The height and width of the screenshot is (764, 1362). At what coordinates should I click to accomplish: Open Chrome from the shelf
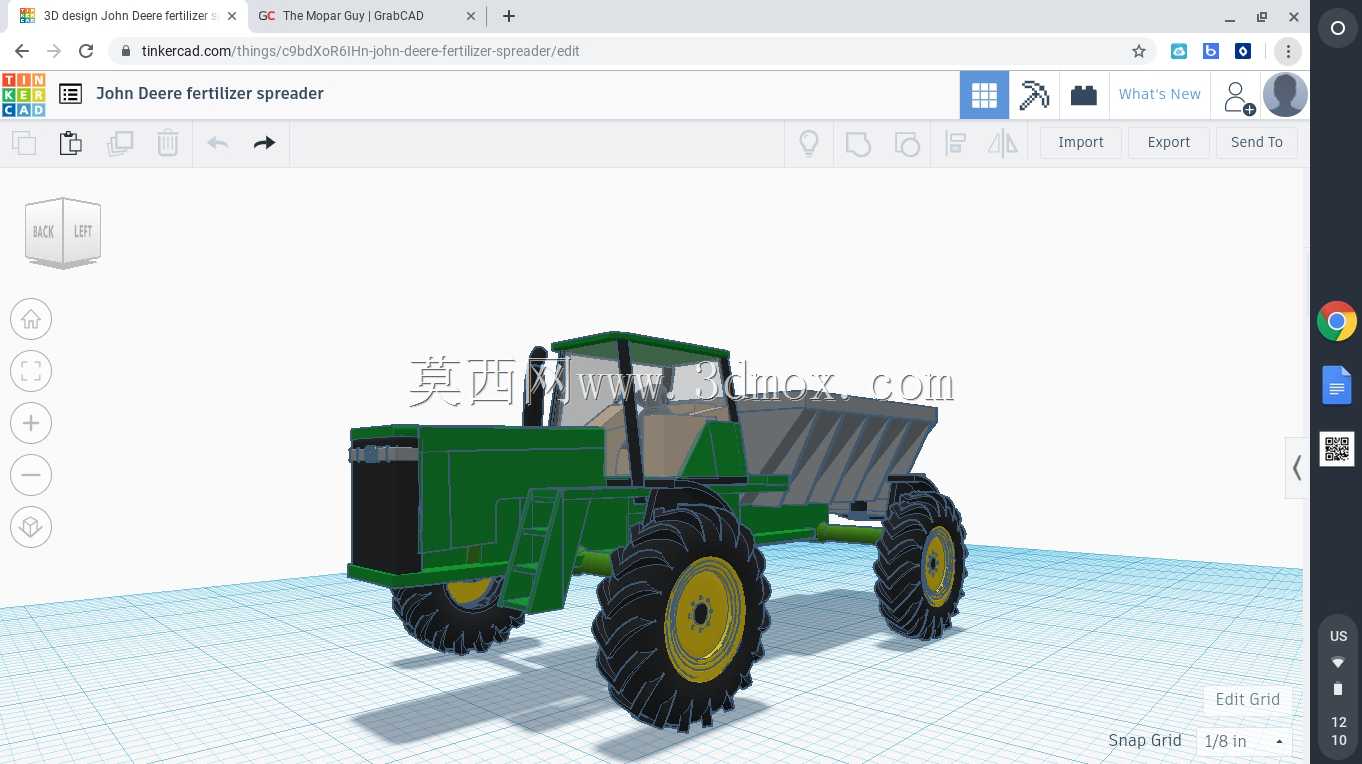coord(1337,321)
